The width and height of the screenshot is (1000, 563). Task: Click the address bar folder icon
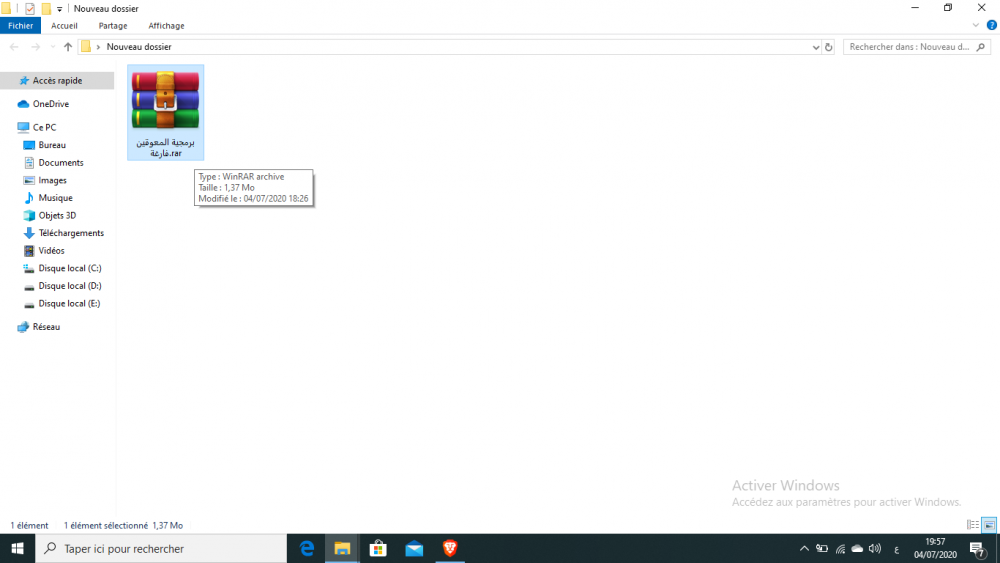pos(86,47)
